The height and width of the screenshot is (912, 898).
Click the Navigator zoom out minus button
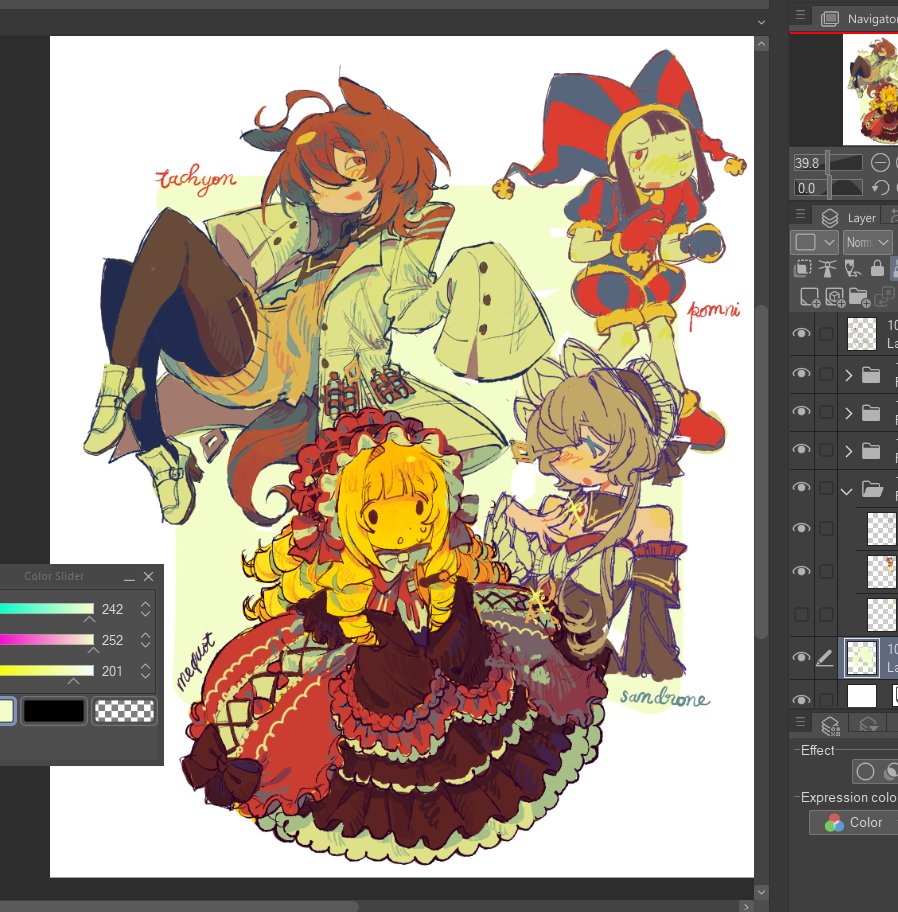(880, 162)
